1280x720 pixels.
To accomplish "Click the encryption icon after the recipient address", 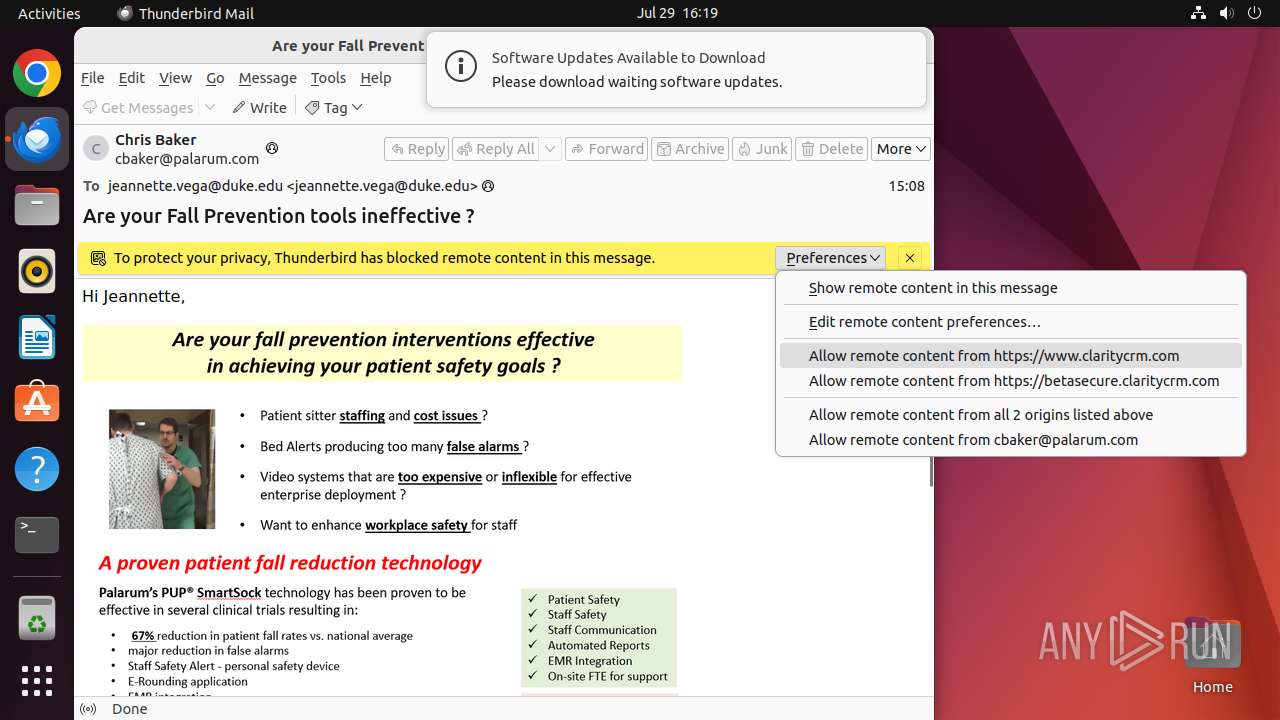I will (488, 186).
